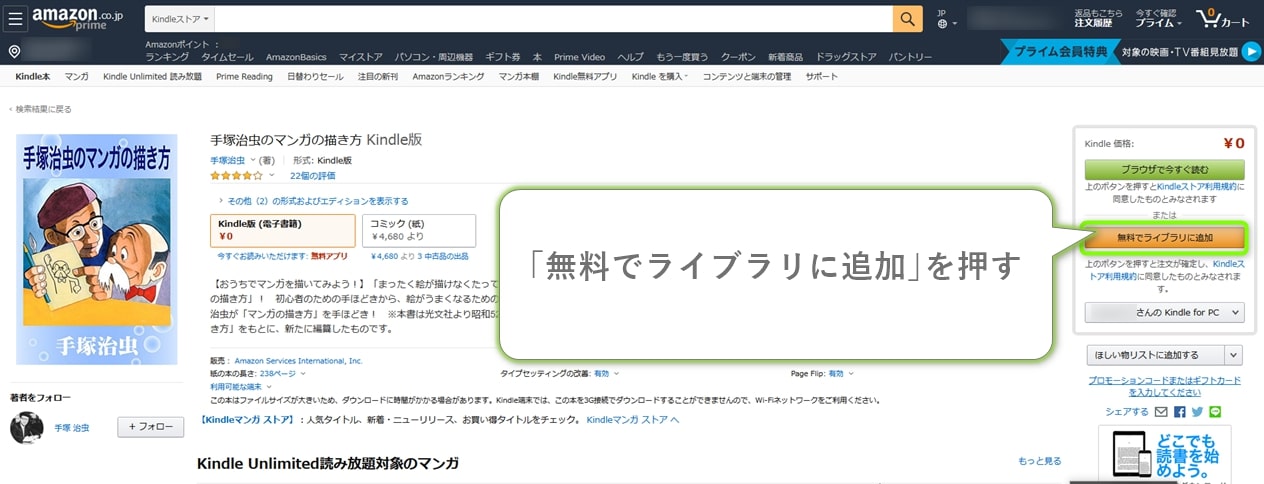Screen dimensions: 1264x484
Task: Click the + フォロー author button
Action: tap(151, 427)
